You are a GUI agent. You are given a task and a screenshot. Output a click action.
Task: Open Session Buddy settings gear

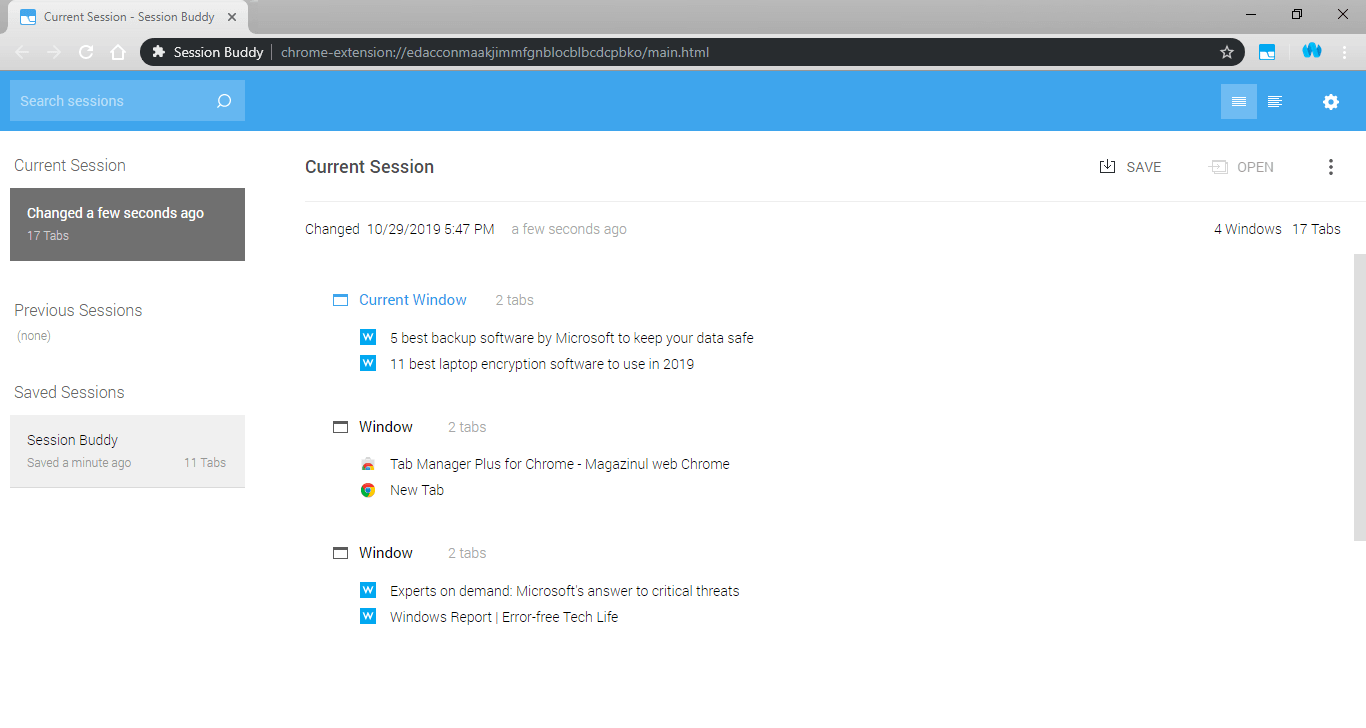pyautogui.click(x=1331, y=101)
